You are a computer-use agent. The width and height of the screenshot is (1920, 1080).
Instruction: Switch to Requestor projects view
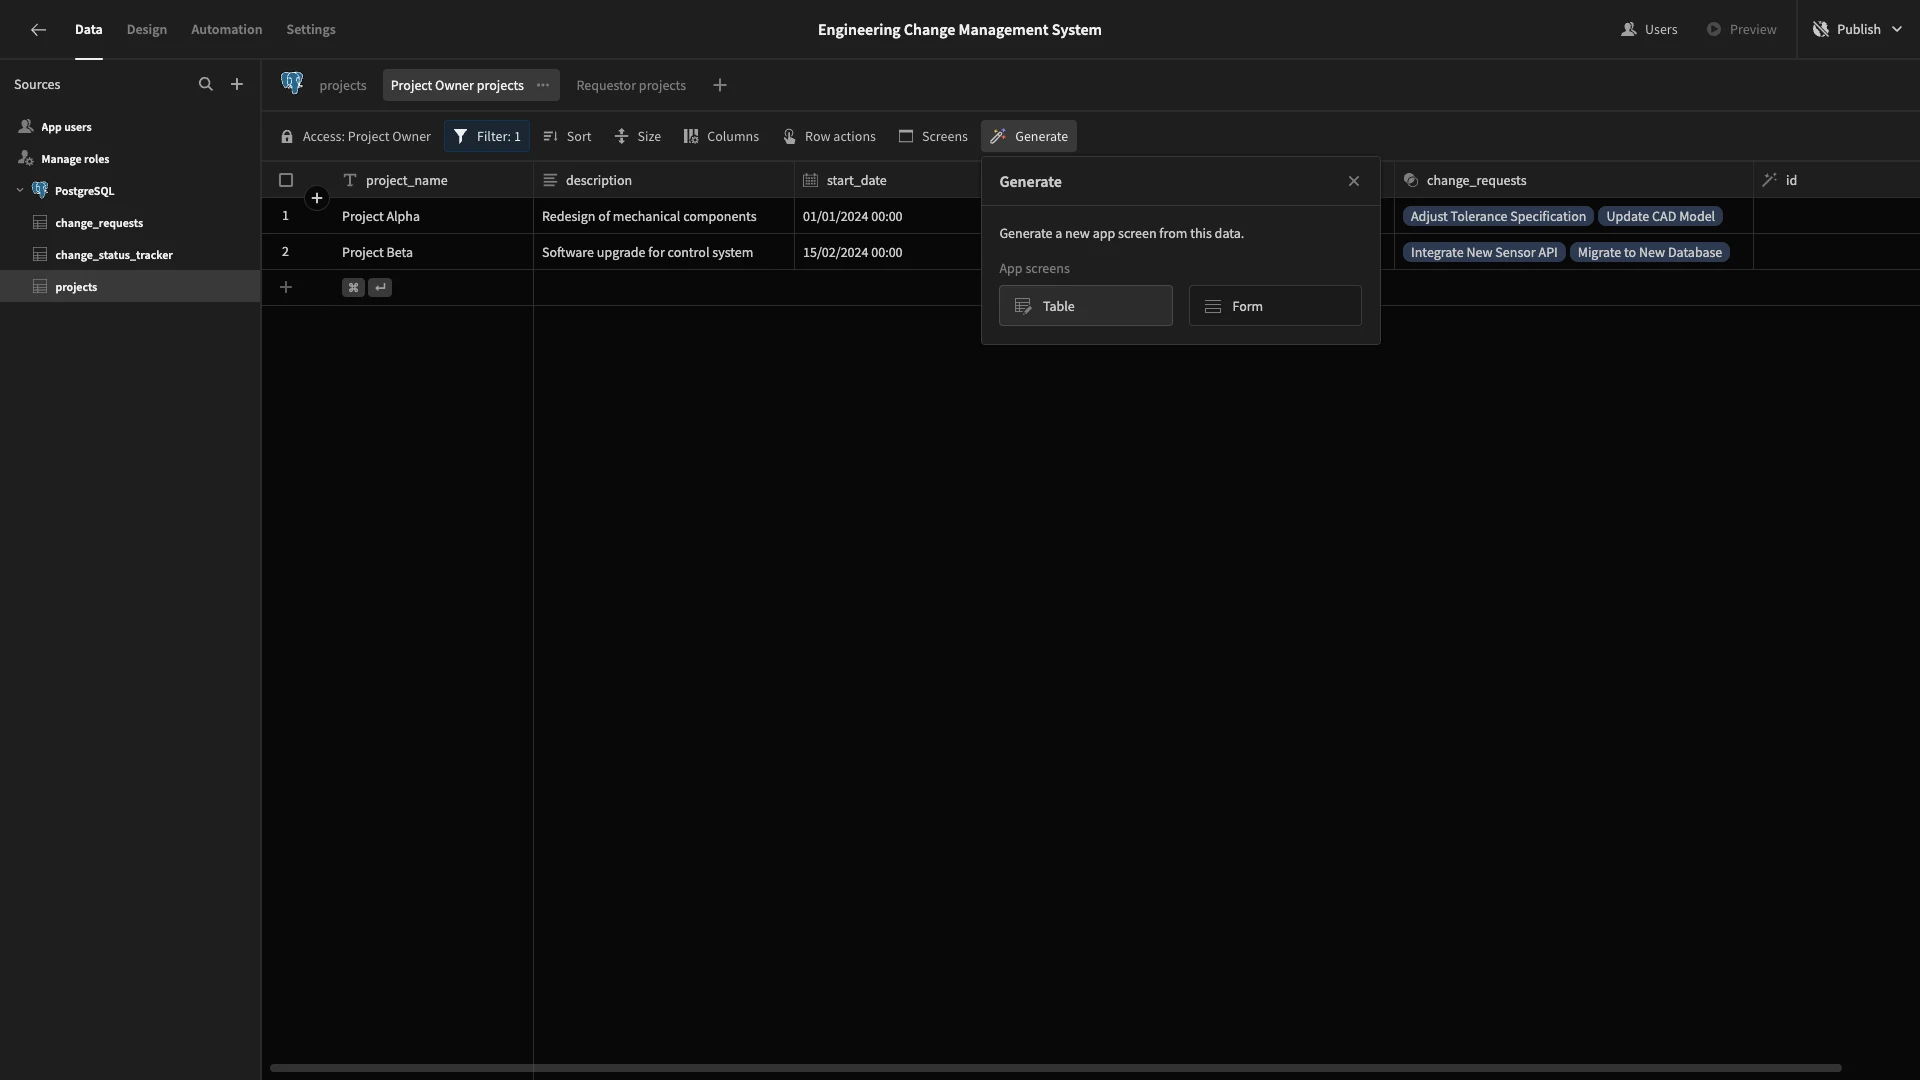point(631,86)
